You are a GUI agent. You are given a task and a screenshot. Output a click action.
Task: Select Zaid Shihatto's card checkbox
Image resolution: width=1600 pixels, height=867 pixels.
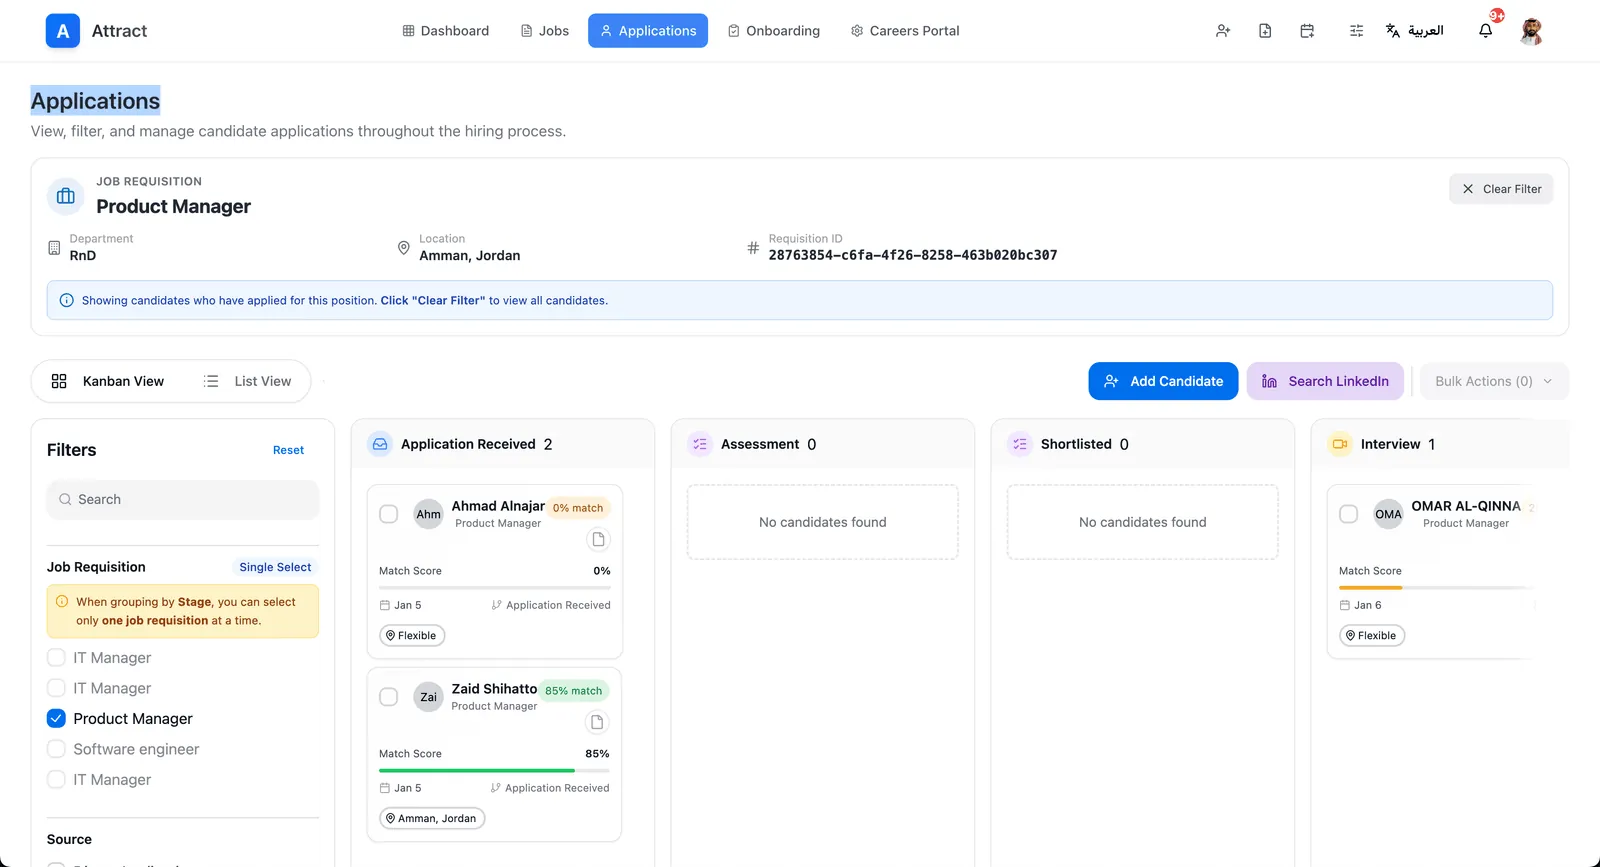[389, 697]
